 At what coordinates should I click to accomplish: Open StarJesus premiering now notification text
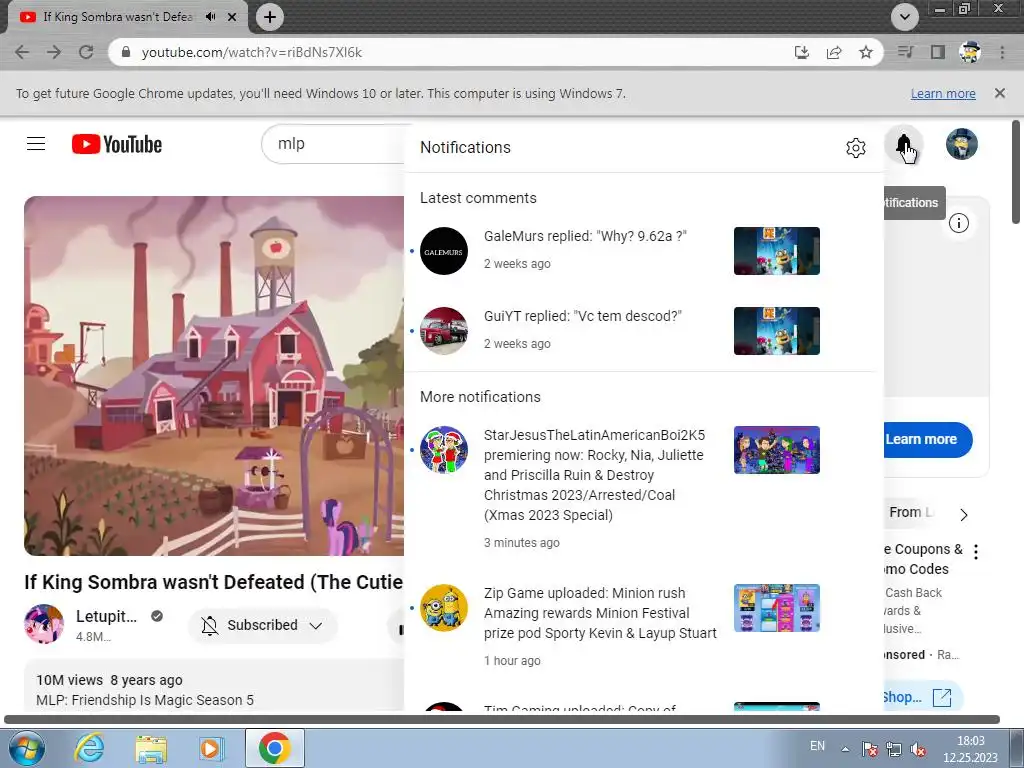click(594, 475)
